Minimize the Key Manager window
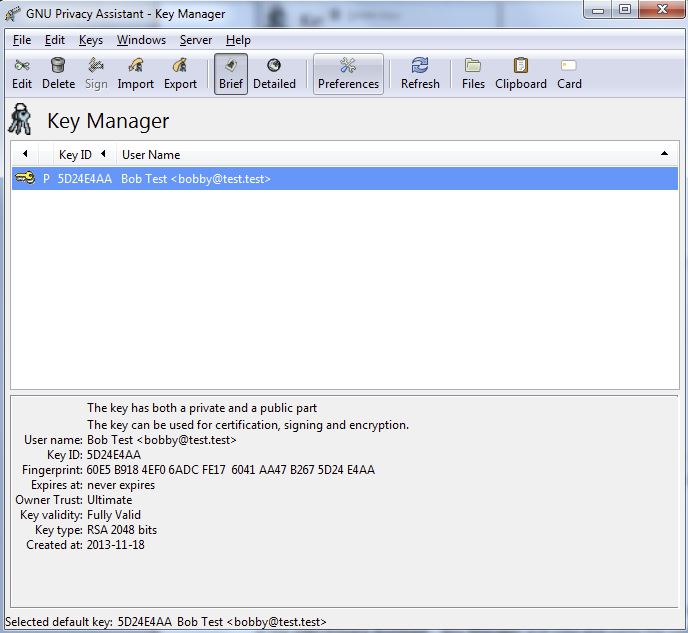 (598, 10)
